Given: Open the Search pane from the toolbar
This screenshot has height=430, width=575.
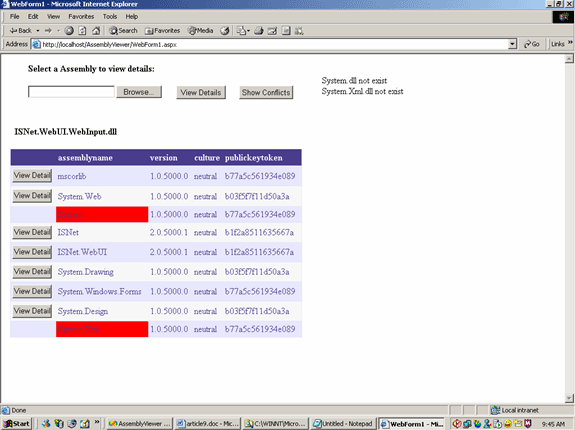Looking at the screenshot, I should [x=123, y=31].
